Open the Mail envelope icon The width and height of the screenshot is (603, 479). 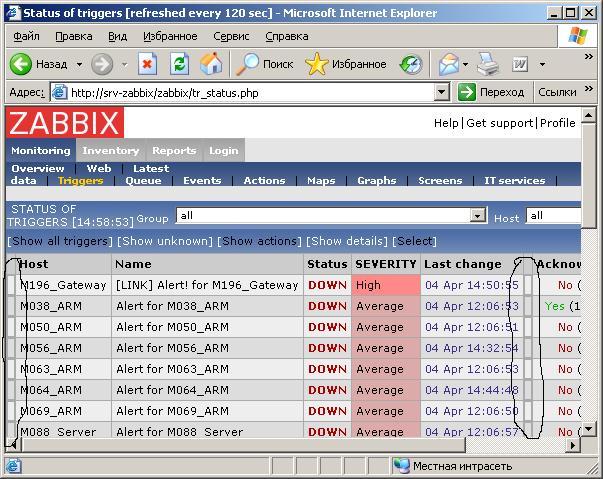tap(449, 64)
